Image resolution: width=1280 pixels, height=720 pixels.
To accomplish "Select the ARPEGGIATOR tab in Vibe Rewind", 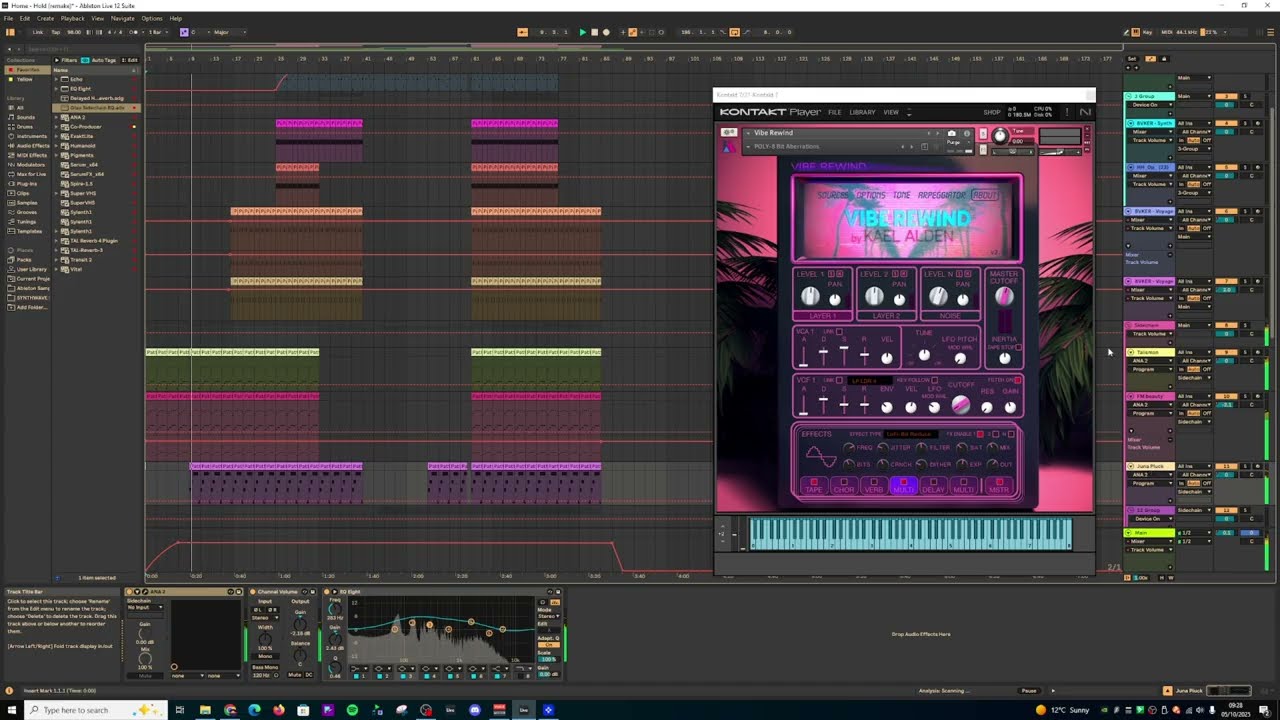I will pyautogui.click(x=942, y=195).
